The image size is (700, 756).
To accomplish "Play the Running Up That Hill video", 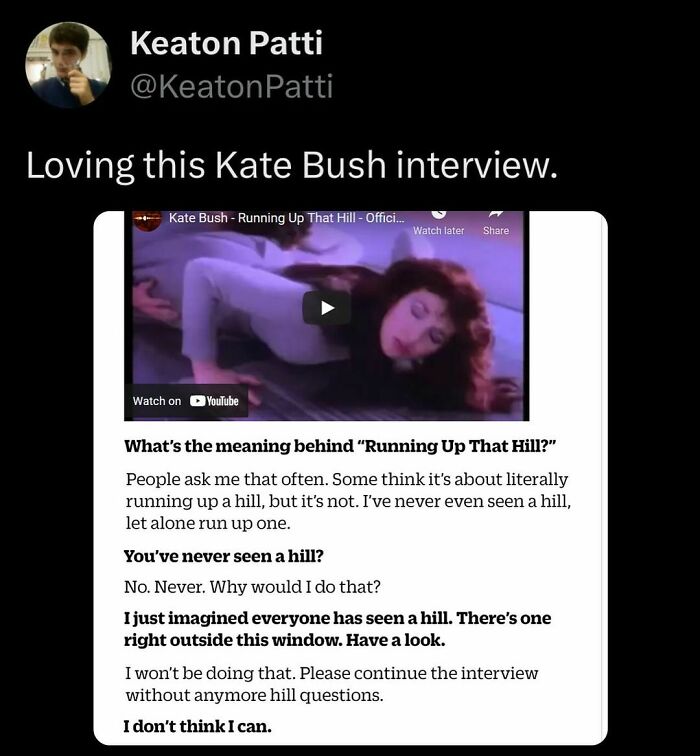I will tap(327, 308).
